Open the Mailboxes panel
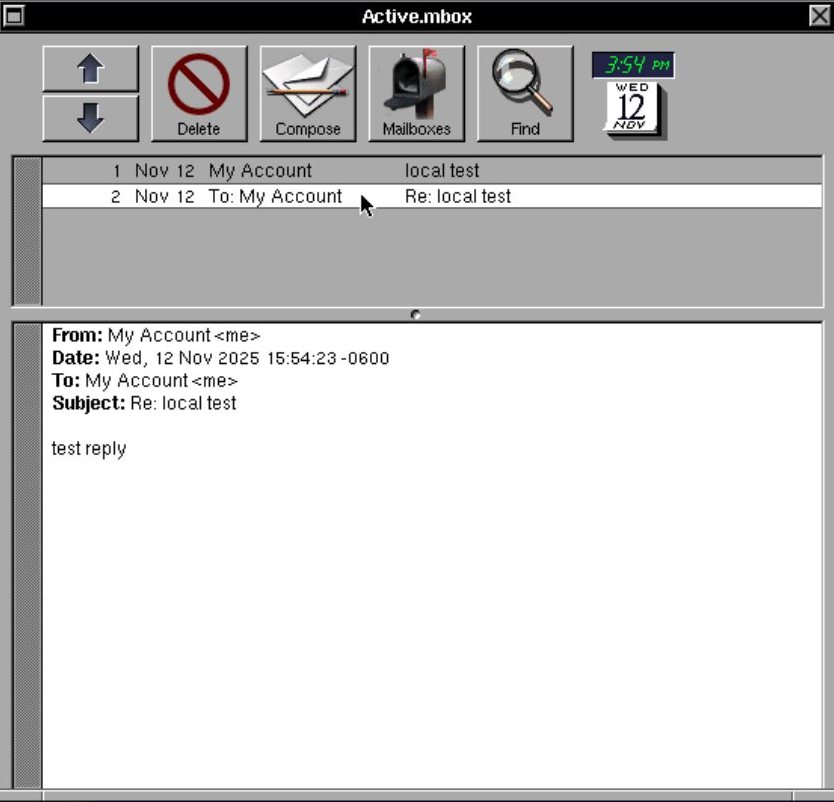 pos(416,93)
